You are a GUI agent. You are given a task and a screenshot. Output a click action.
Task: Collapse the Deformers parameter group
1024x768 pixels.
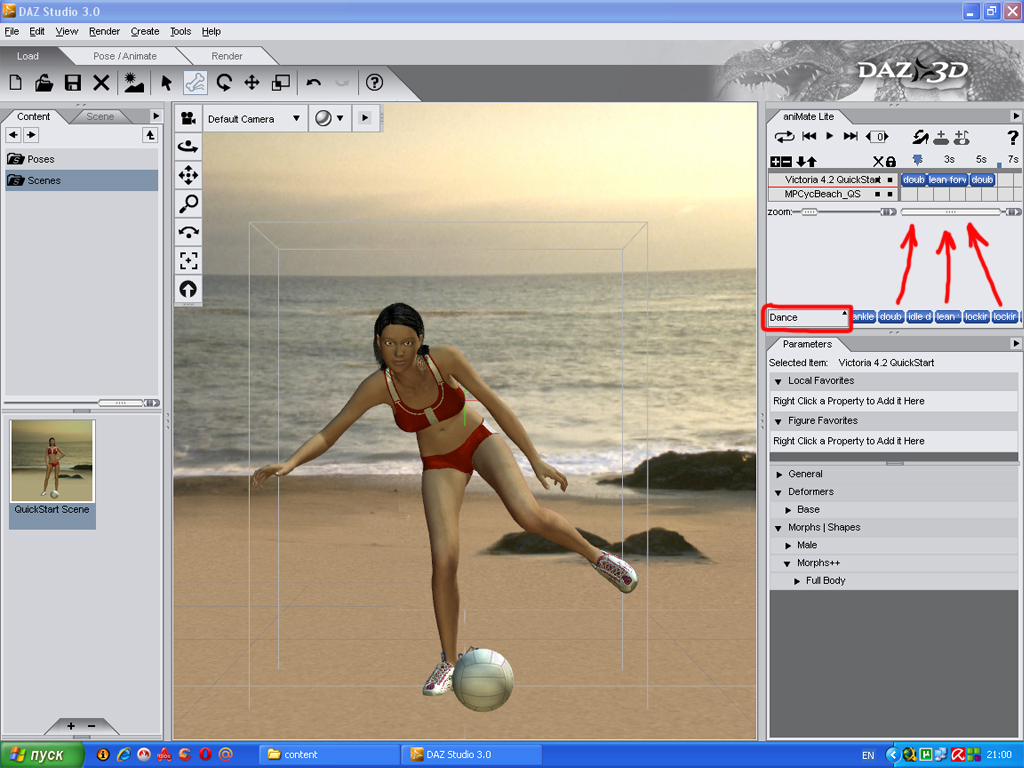pyautogui.click(x=779, y=492)
